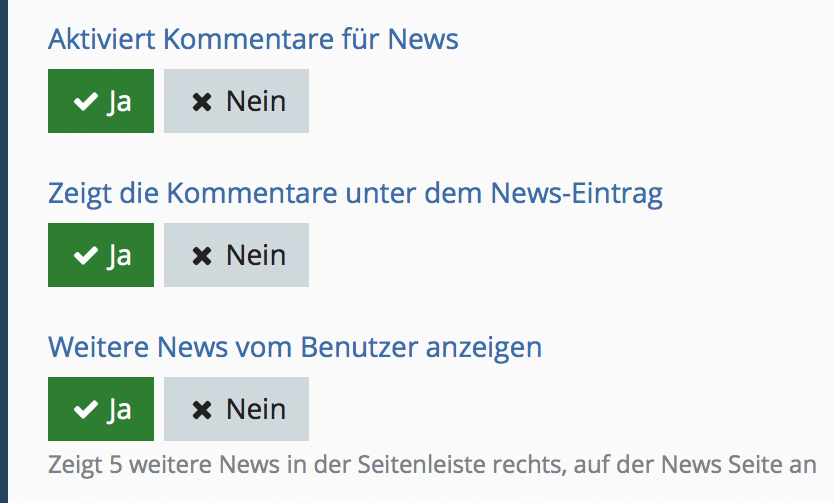Set Nein for comments under News-Eintrag
835x503 pixels.
pos(237,255)
